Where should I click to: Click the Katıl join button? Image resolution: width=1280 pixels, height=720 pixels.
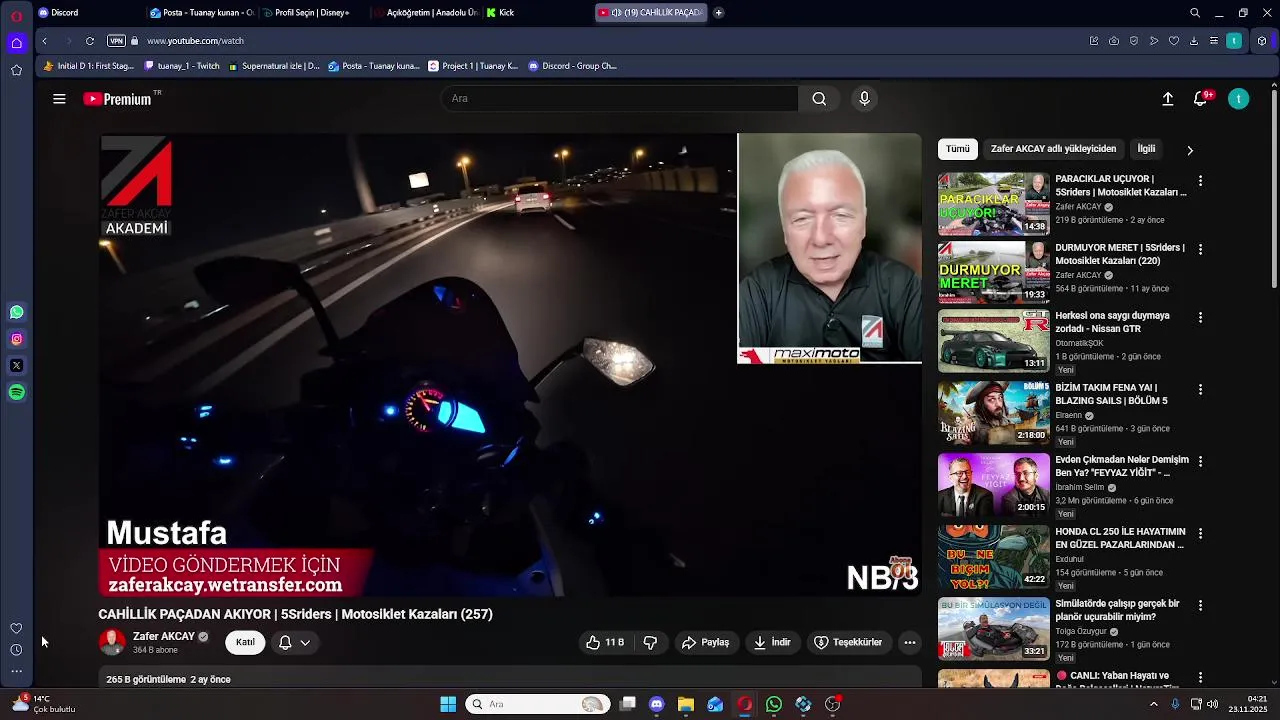point(245,642)
